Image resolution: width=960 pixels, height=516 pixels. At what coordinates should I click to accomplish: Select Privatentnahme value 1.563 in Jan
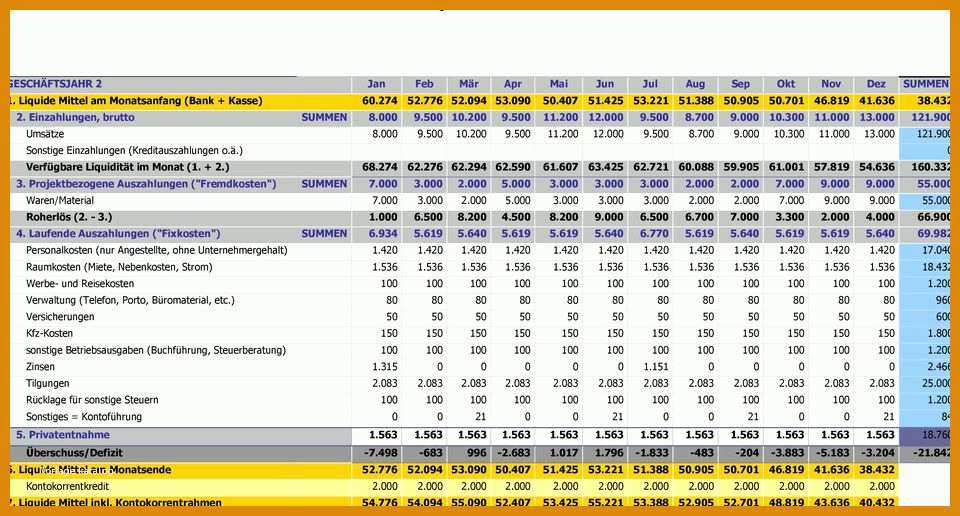pyautogui.click(x=383, y=435)
